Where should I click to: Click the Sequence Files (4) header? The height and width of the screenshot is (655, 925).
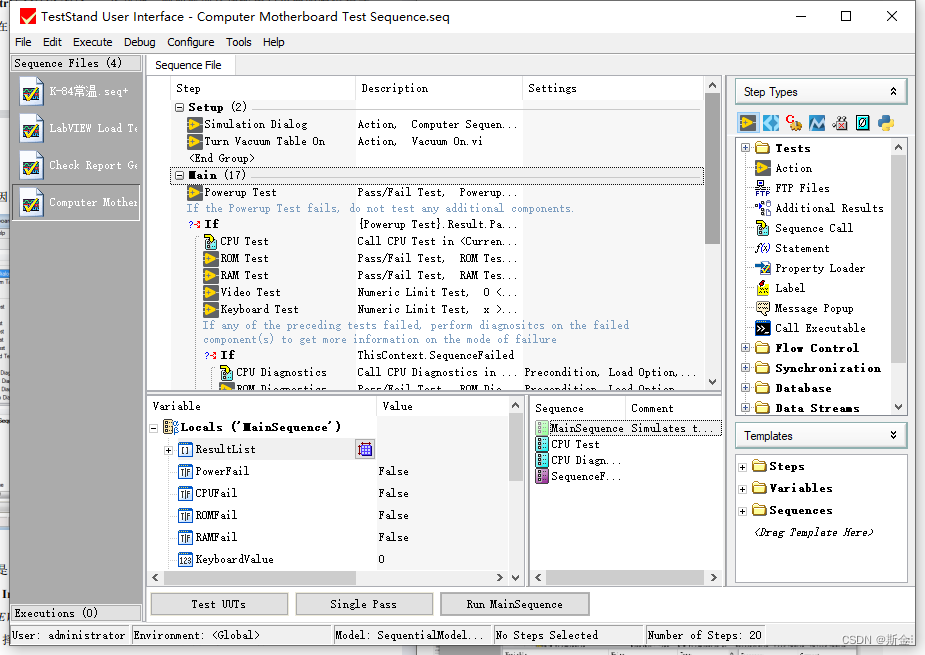76,63
